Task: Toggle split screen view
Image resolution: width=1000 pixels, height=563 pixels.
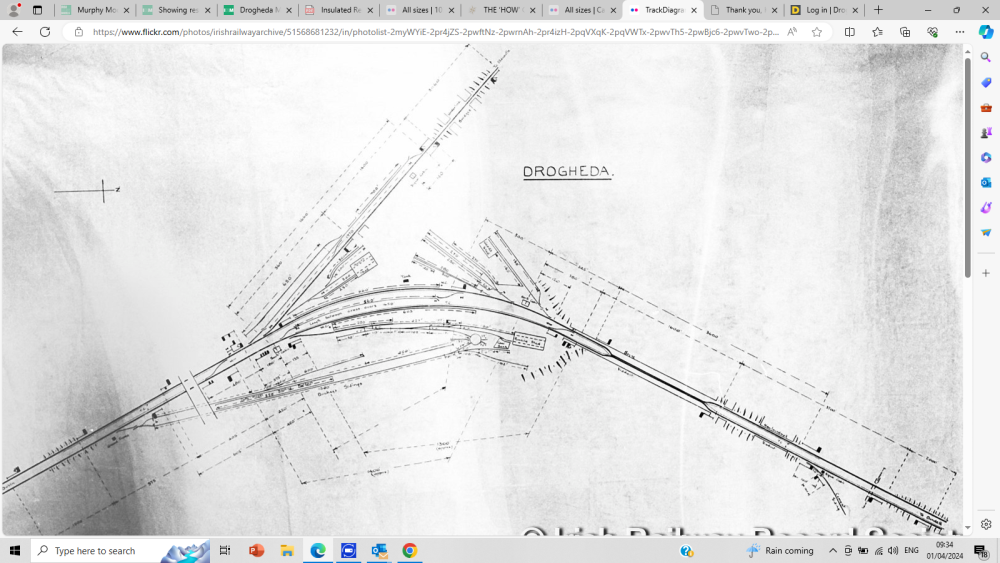Action: (850, 32)
